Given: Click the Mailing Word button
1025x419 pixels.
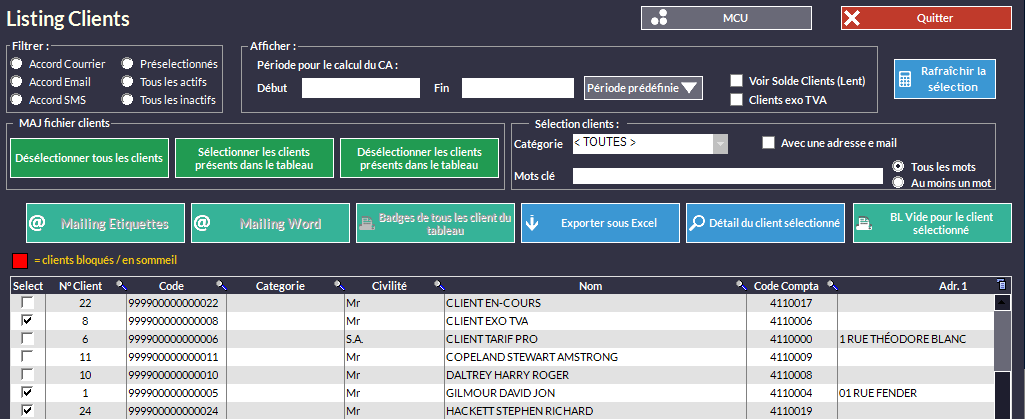Looking at the screenshot, I should (270, 223).
